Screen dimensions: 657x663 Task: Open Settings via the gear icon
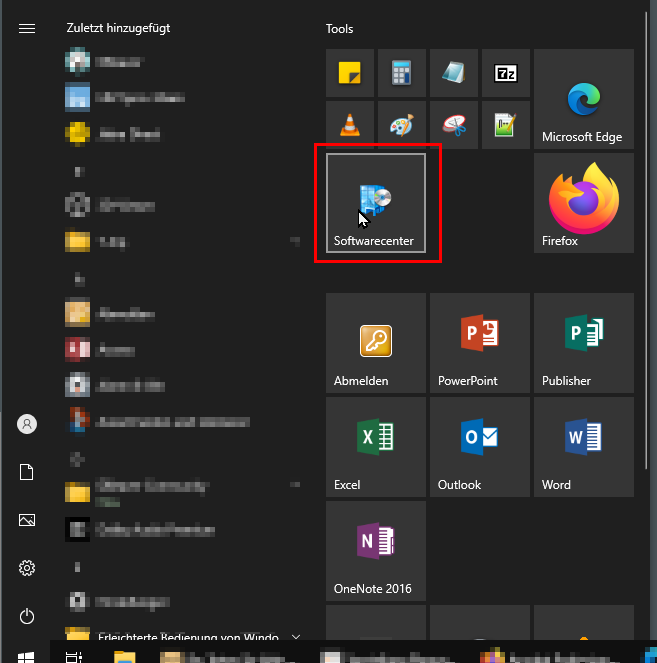coord(27,568)
